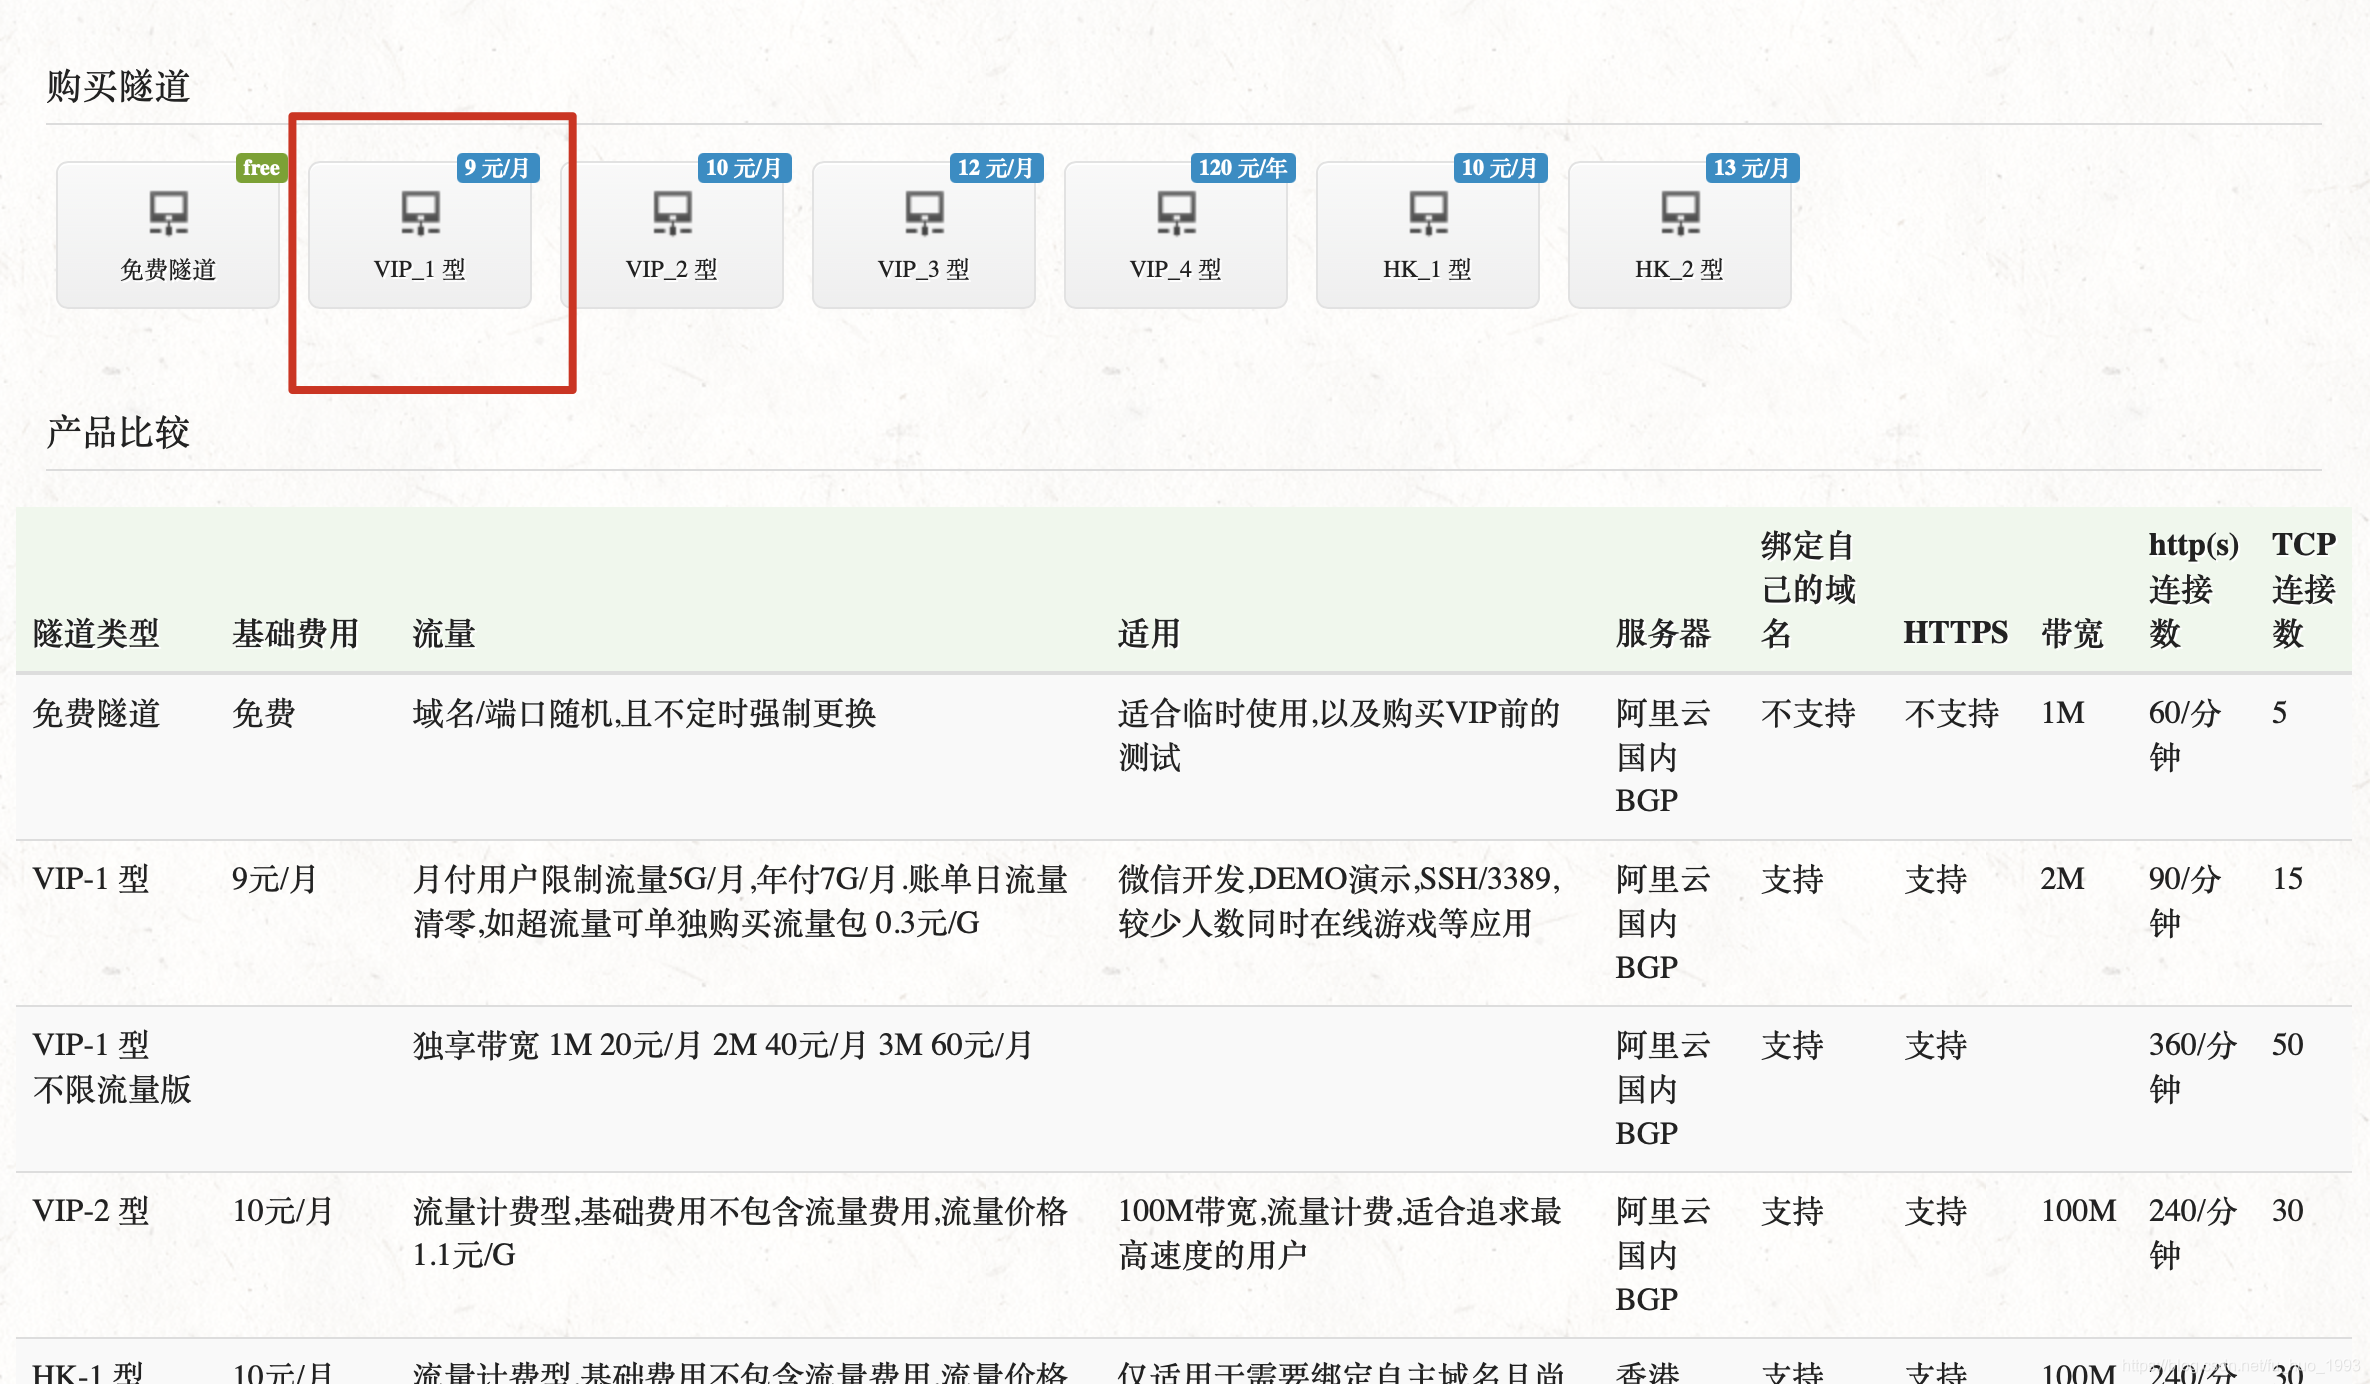2370x1384 pixels.
Task: Click the http(s) 连接数 column header
Action: 2193,589
